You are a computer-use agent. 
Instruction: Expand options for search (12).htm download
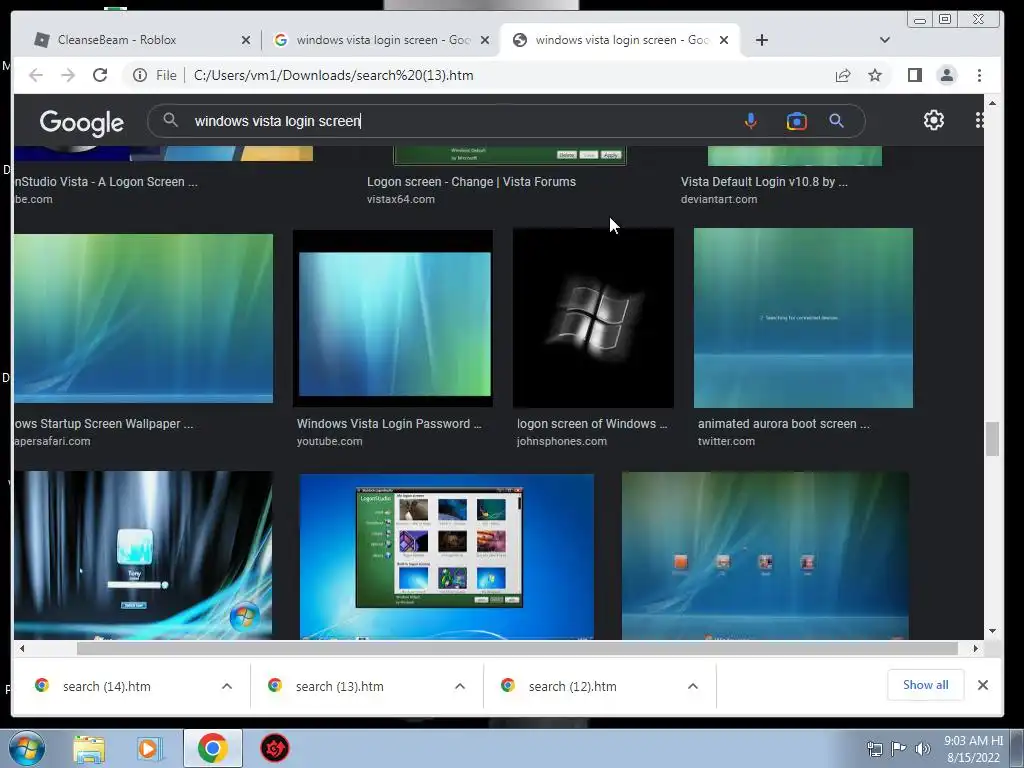[x=693, y=686]
